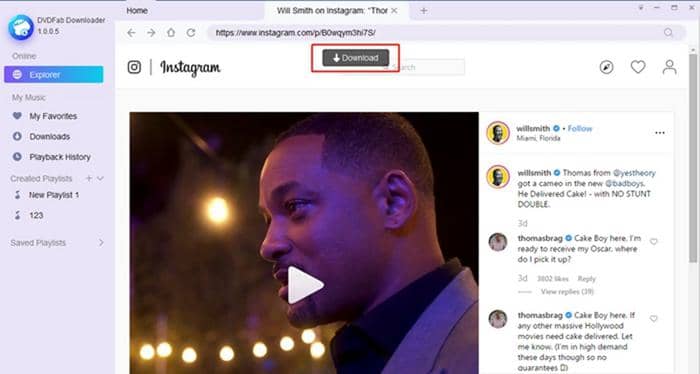Click the Instagram camera logo icon
Image resolution: width=700 pixels, height=374 pixels.
click(x=134, y=67)
